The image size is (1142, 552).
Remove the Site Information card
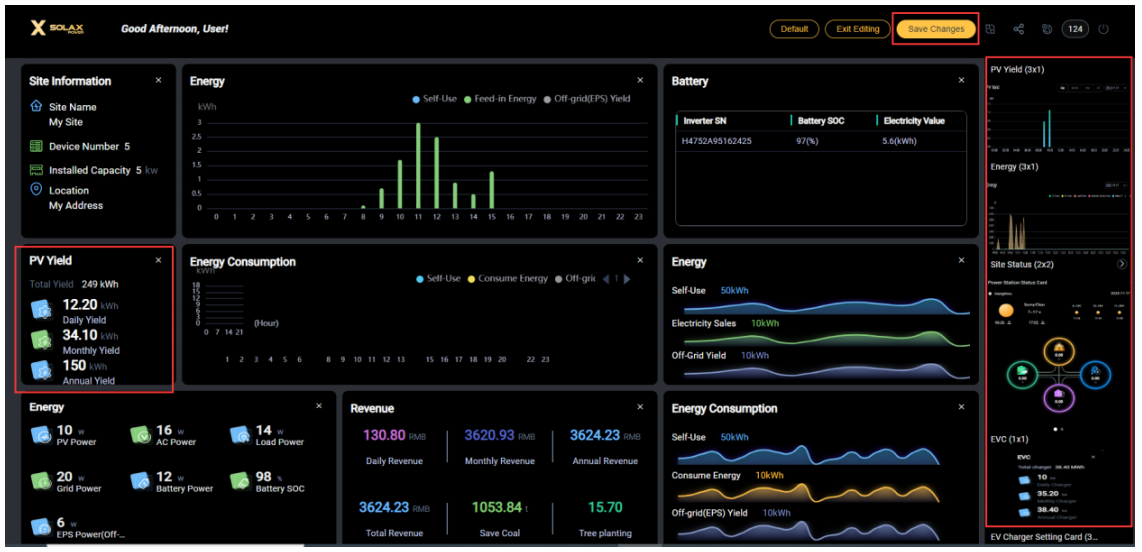tap(158, 80)
